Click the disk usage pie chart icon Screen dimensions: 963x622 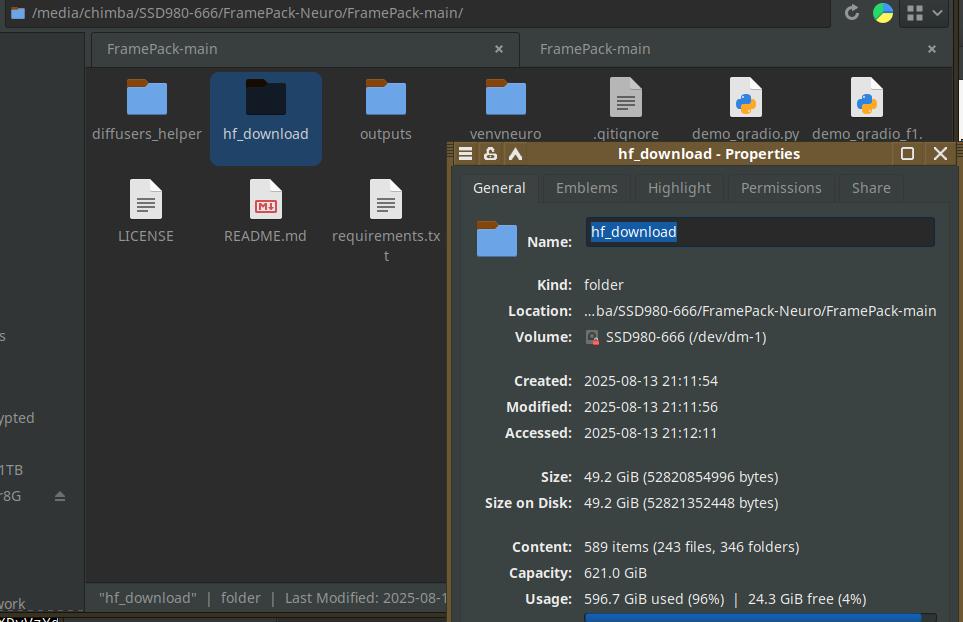[x=883, y=13]
